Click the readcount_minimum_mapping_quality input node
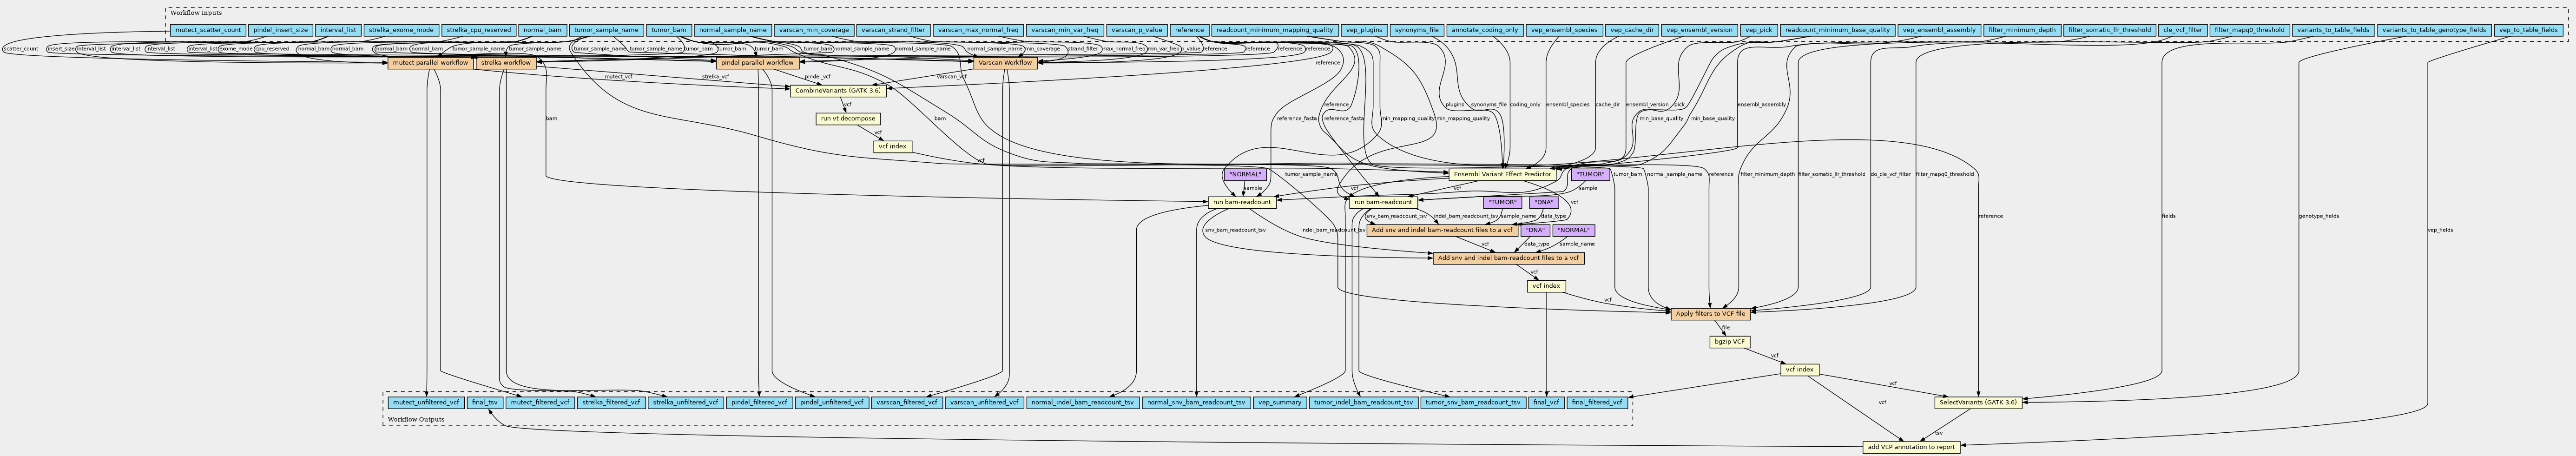Viewport: 2576px width, 456px height. (x=1275, y=30)
